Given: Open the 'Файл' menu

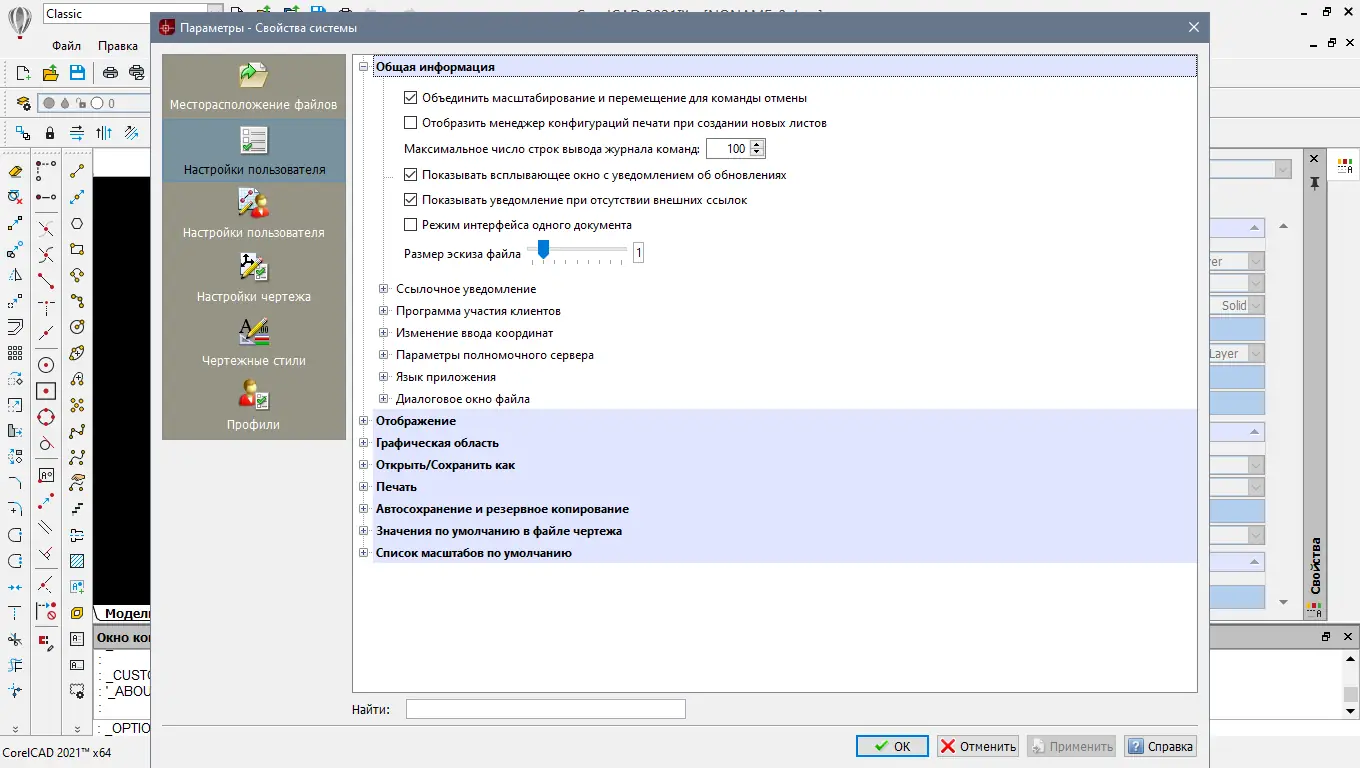Looking at the screenshot, I should click(x=67, y=46).
